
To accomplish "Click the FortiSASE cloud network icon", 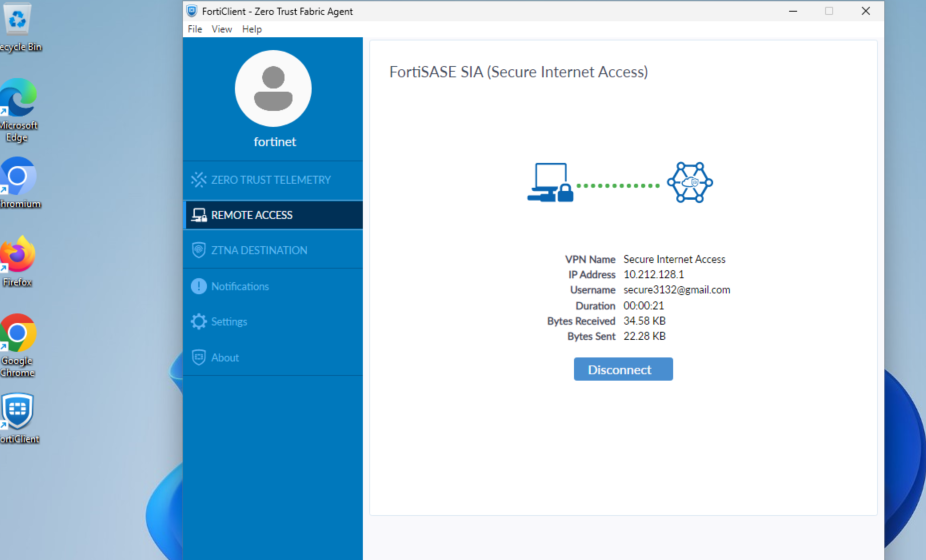I will coord(690,183).
